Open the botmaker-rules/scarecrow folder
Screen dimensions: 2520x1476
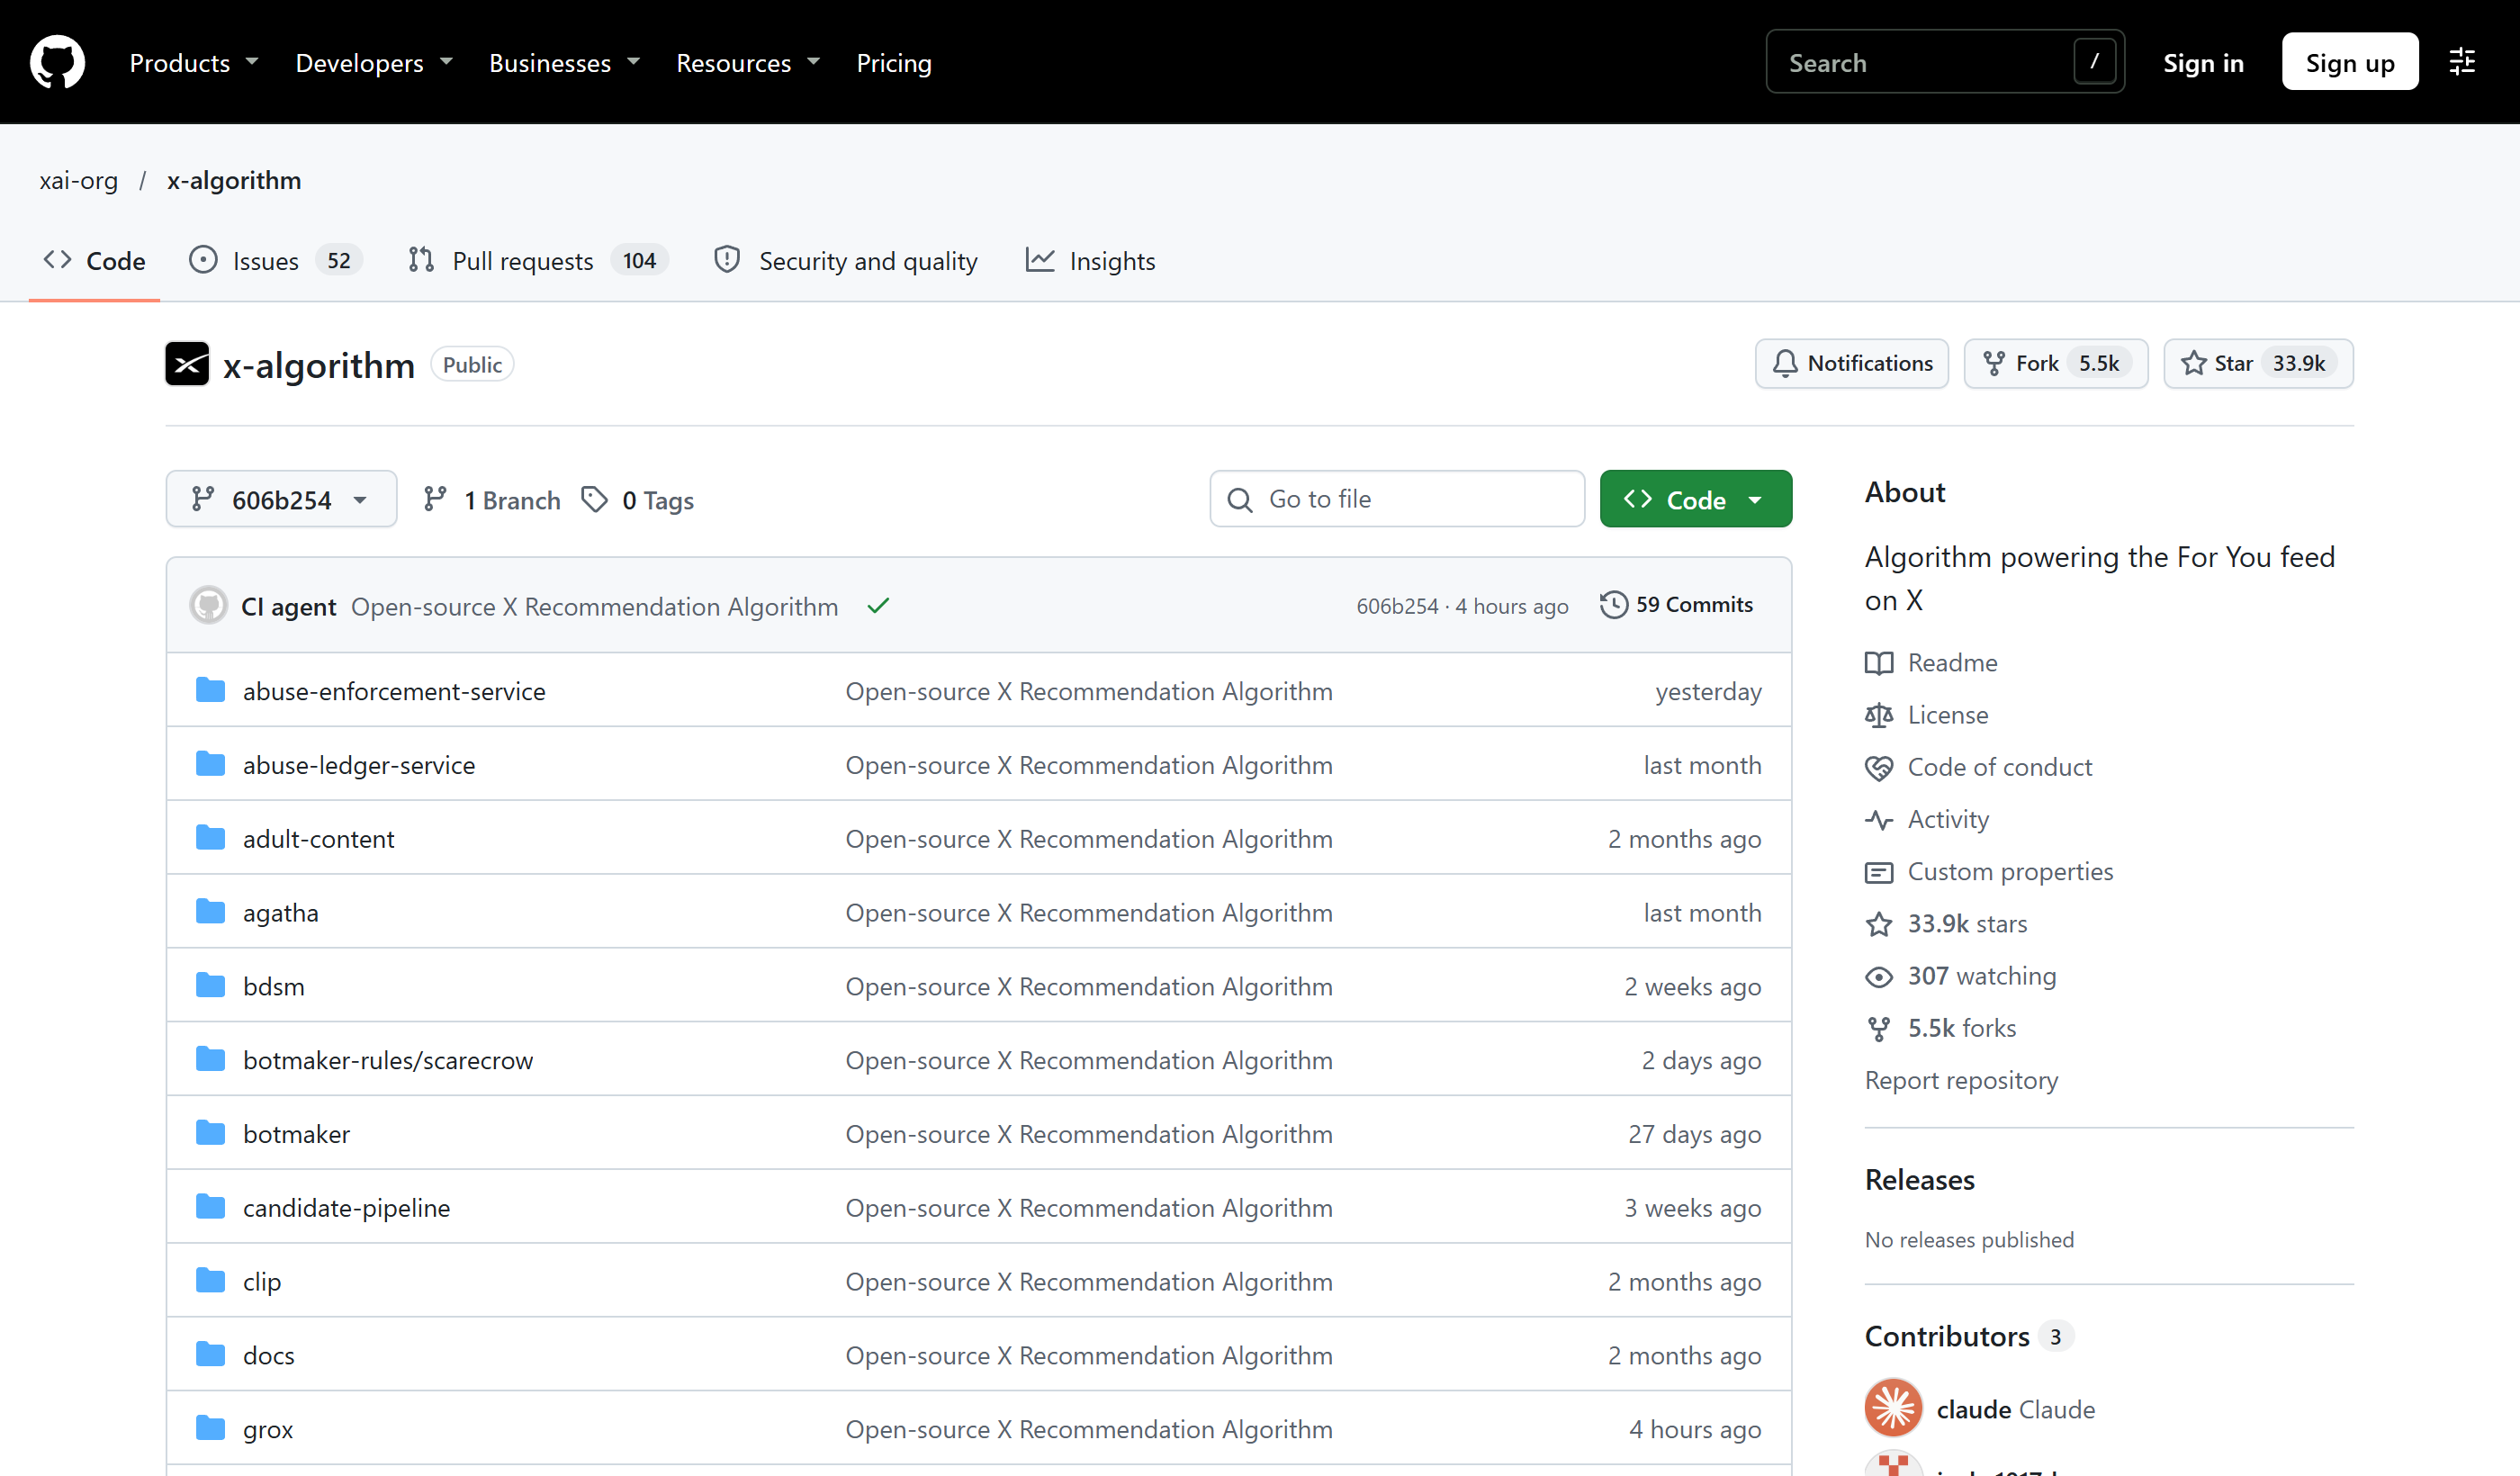pyautogui.click(x=388, y=1060)
